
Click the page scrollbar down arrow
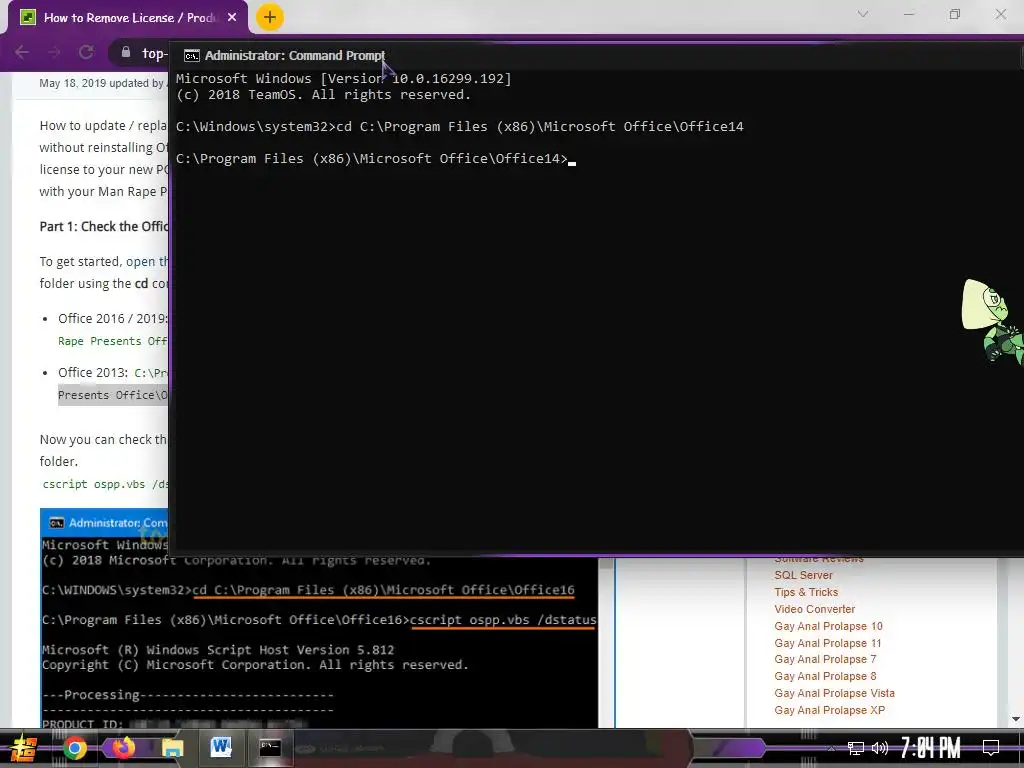(x=1016, y=719)
